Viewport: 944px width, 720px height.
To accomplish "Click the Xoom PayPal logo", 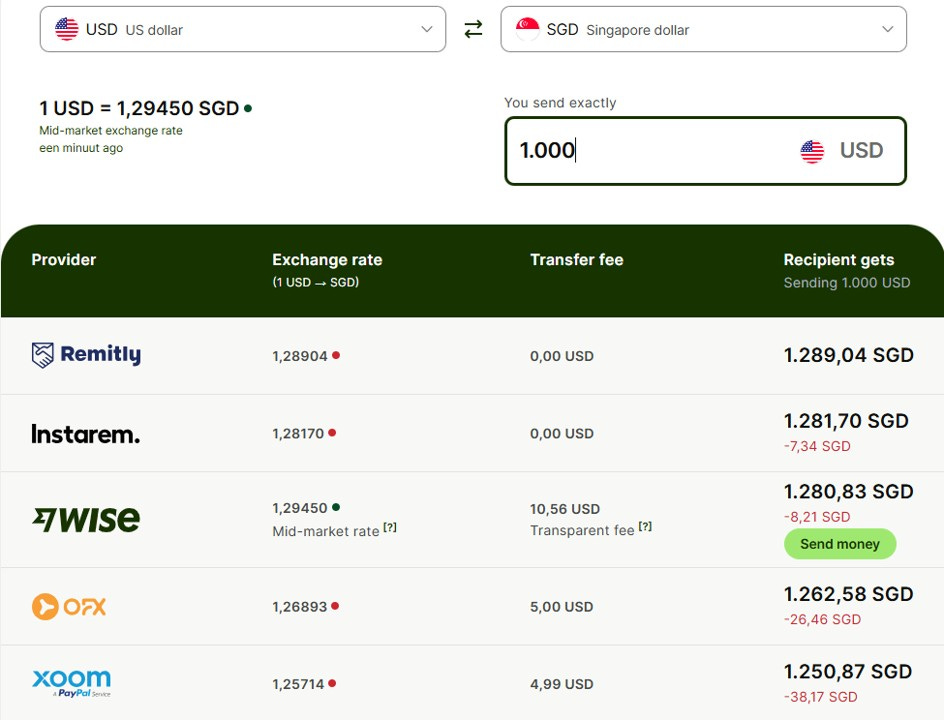I will (x=72, y=683).
